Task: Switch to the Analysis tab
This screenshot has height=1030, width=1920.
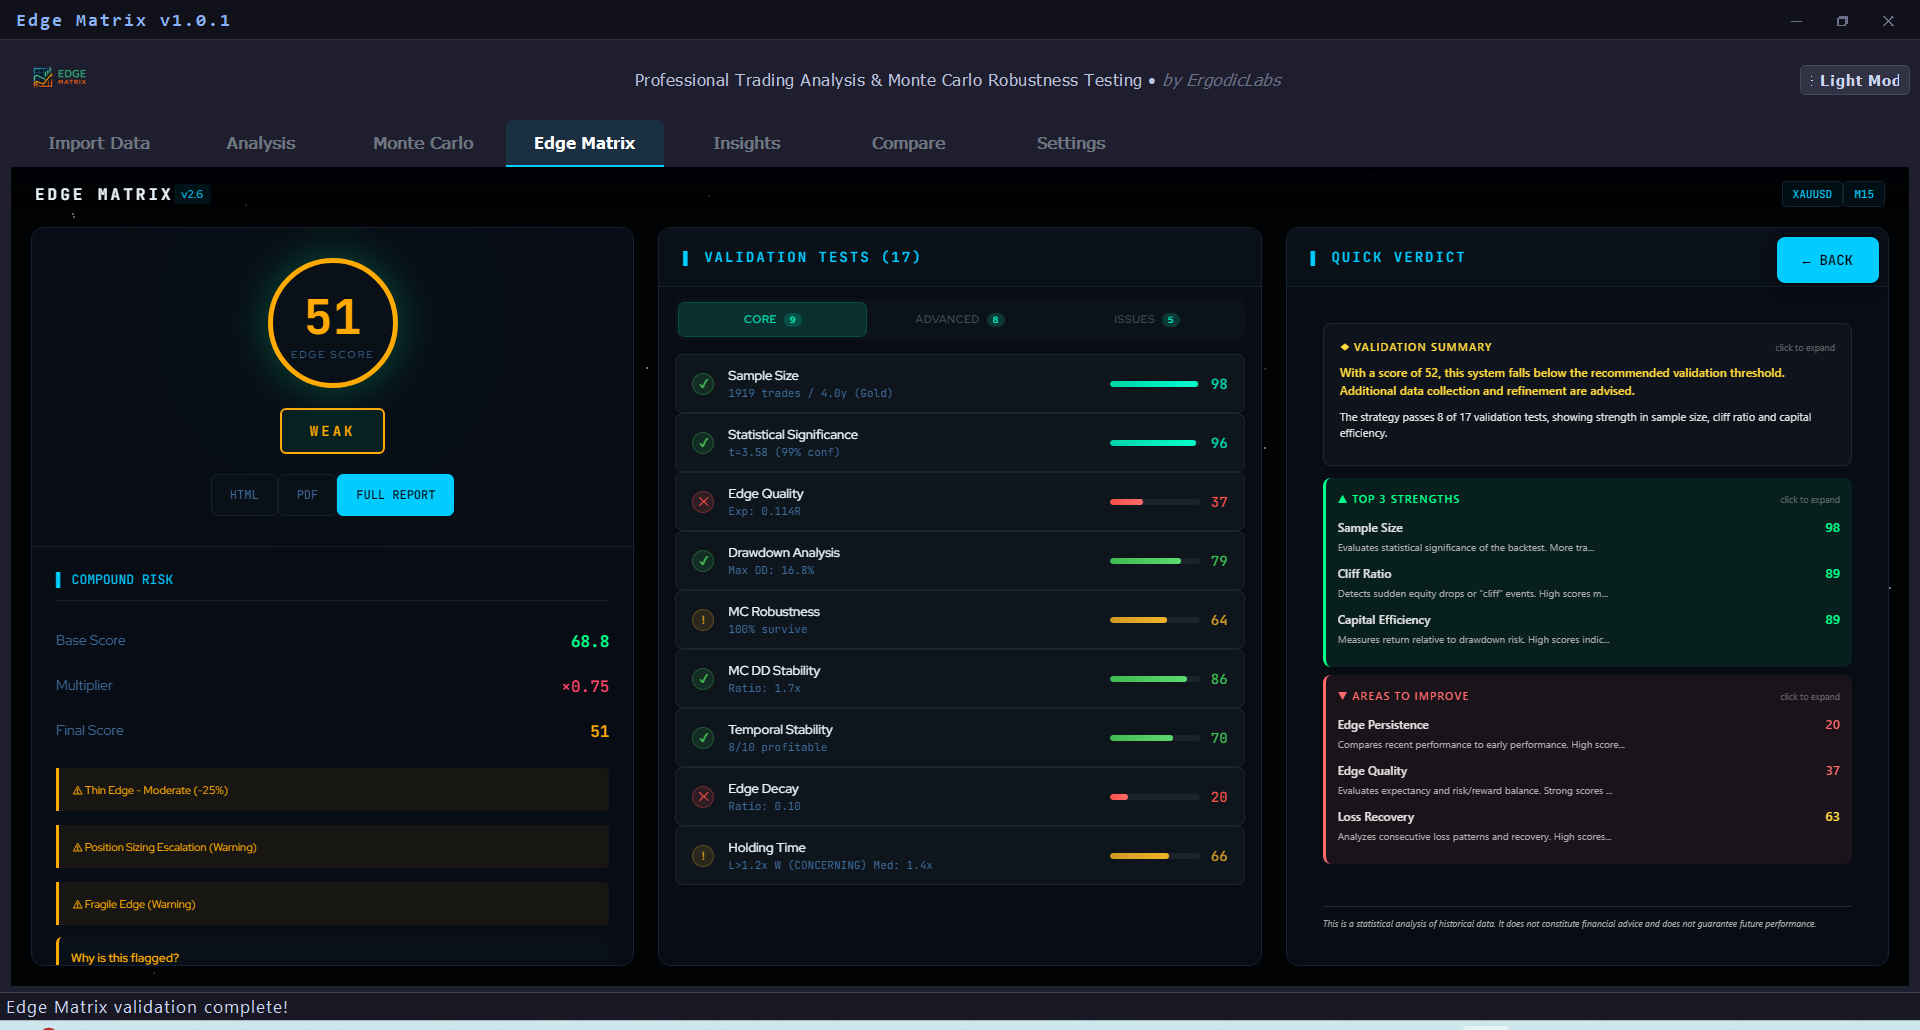Action: [x=261, y=143]
